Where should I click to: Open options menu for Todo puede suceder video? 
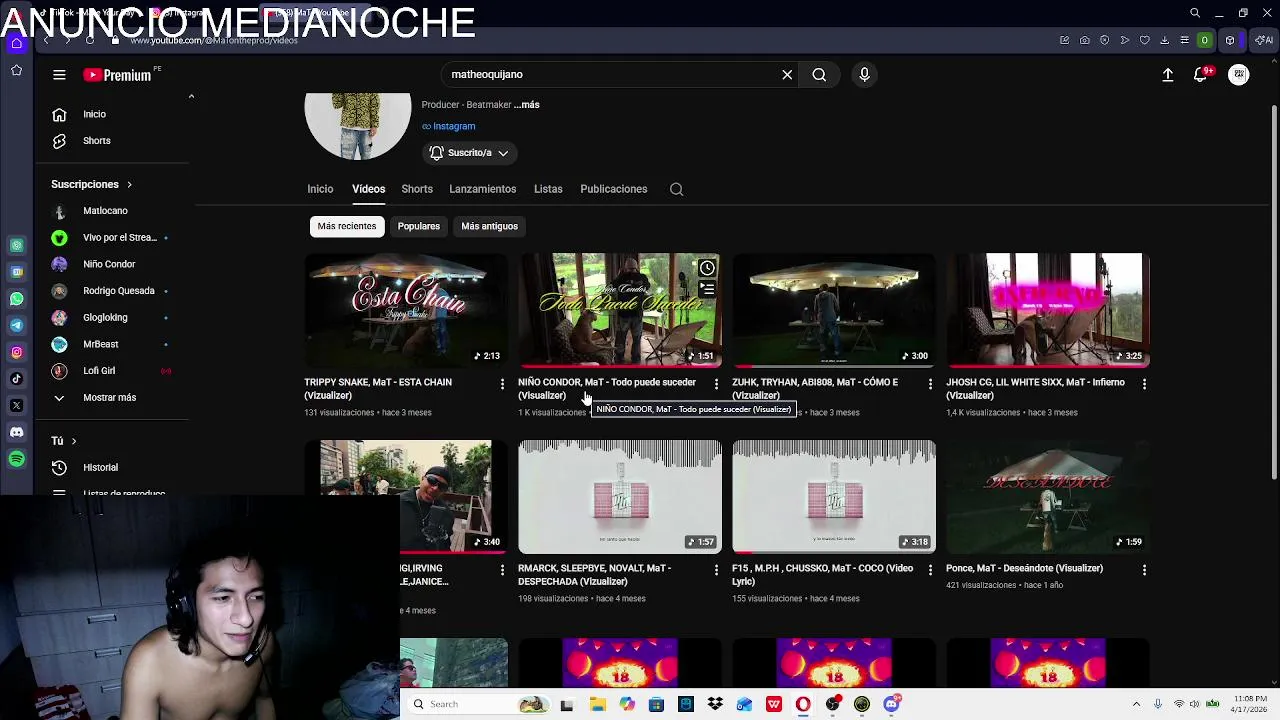pyautogui.click(x=716, y=383)
